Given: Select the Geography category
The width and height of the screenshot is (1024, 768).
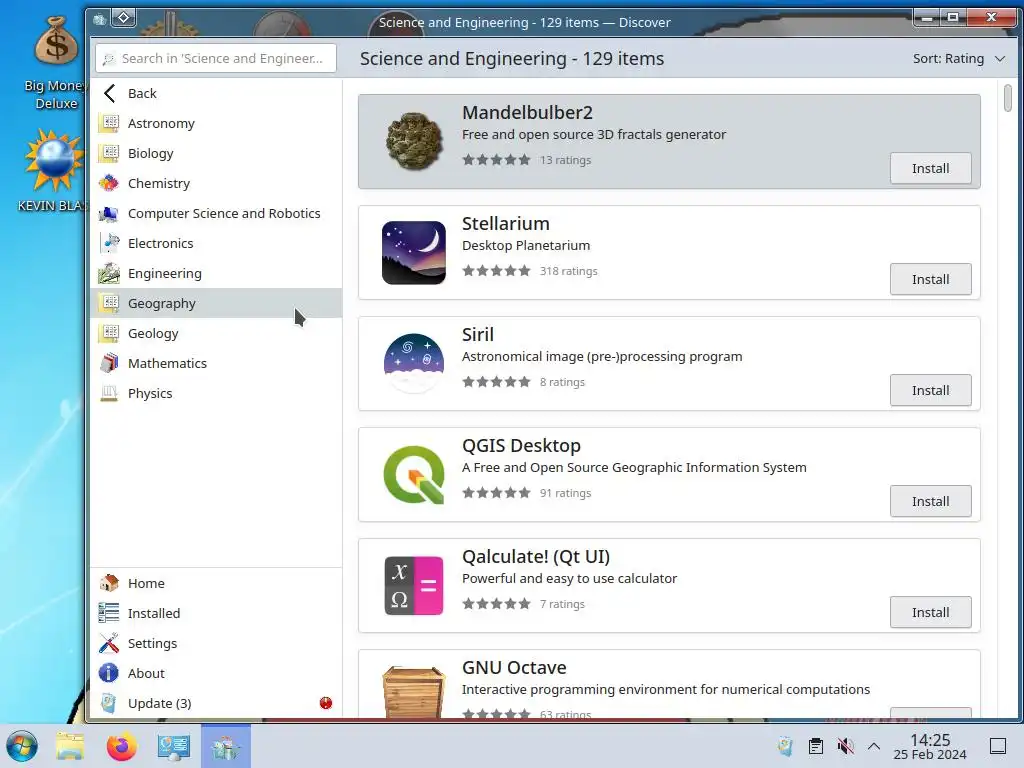Looking at the screenshot, I should pyautogui.click(x=216, y=304).
